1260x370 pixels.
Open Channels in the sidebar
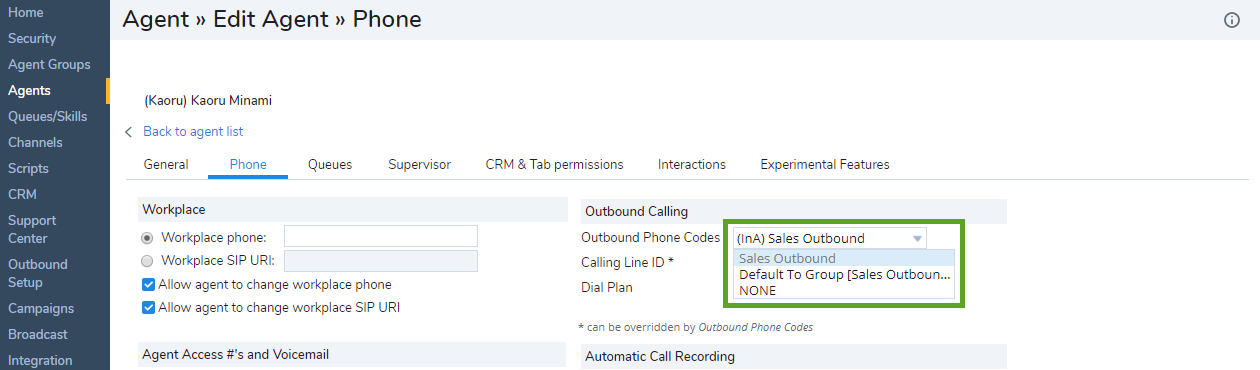click(x=35, y=142)
